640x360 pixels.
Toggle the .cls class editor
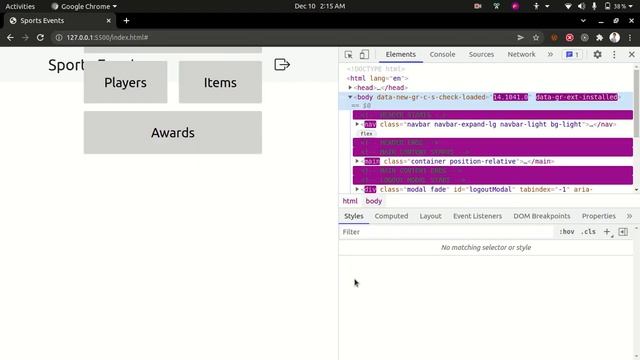[x=588, y=232]
